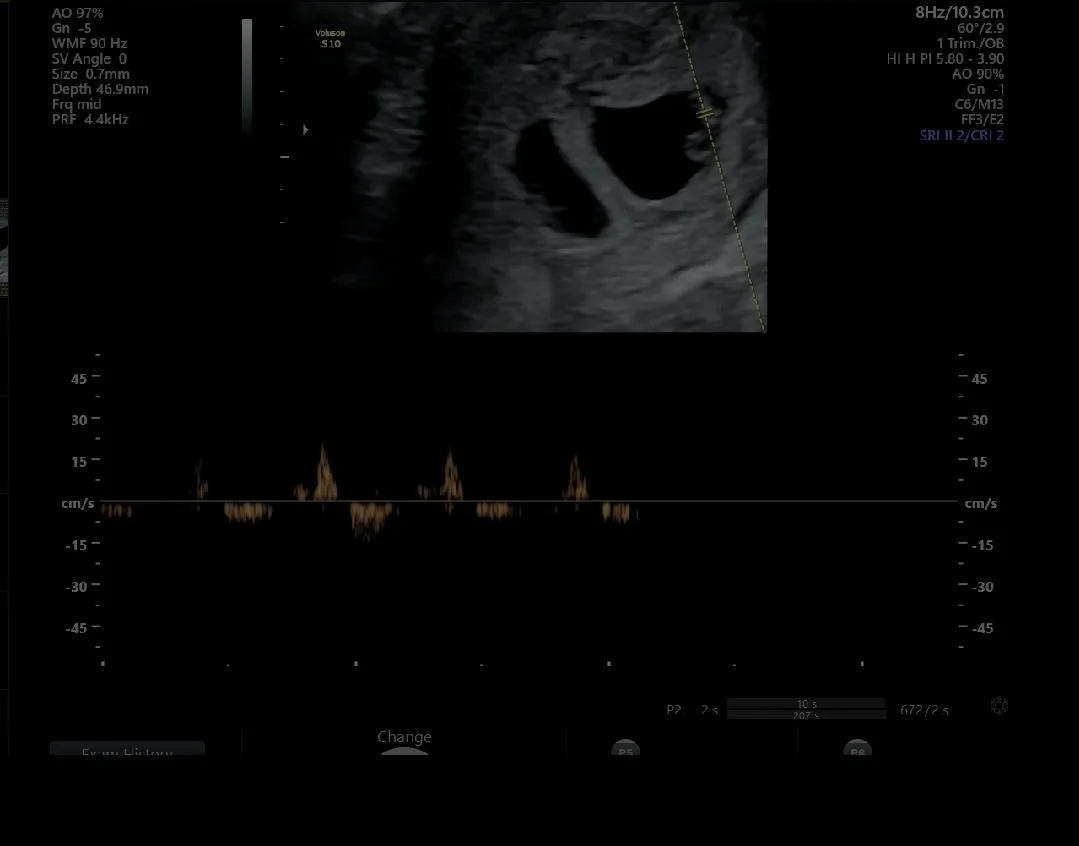Open the Exam History button
Image resolution: width=1079 pixels, height=846 pixels.
pyautogui.click(x=127, y=748)
